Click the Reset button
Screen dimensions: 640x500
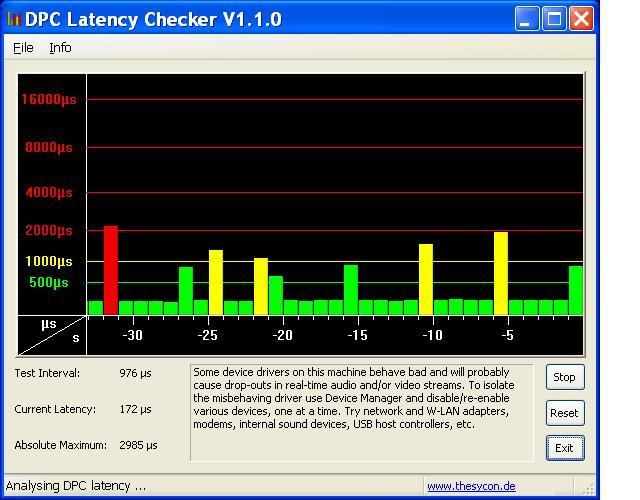(x=565, y=413)
